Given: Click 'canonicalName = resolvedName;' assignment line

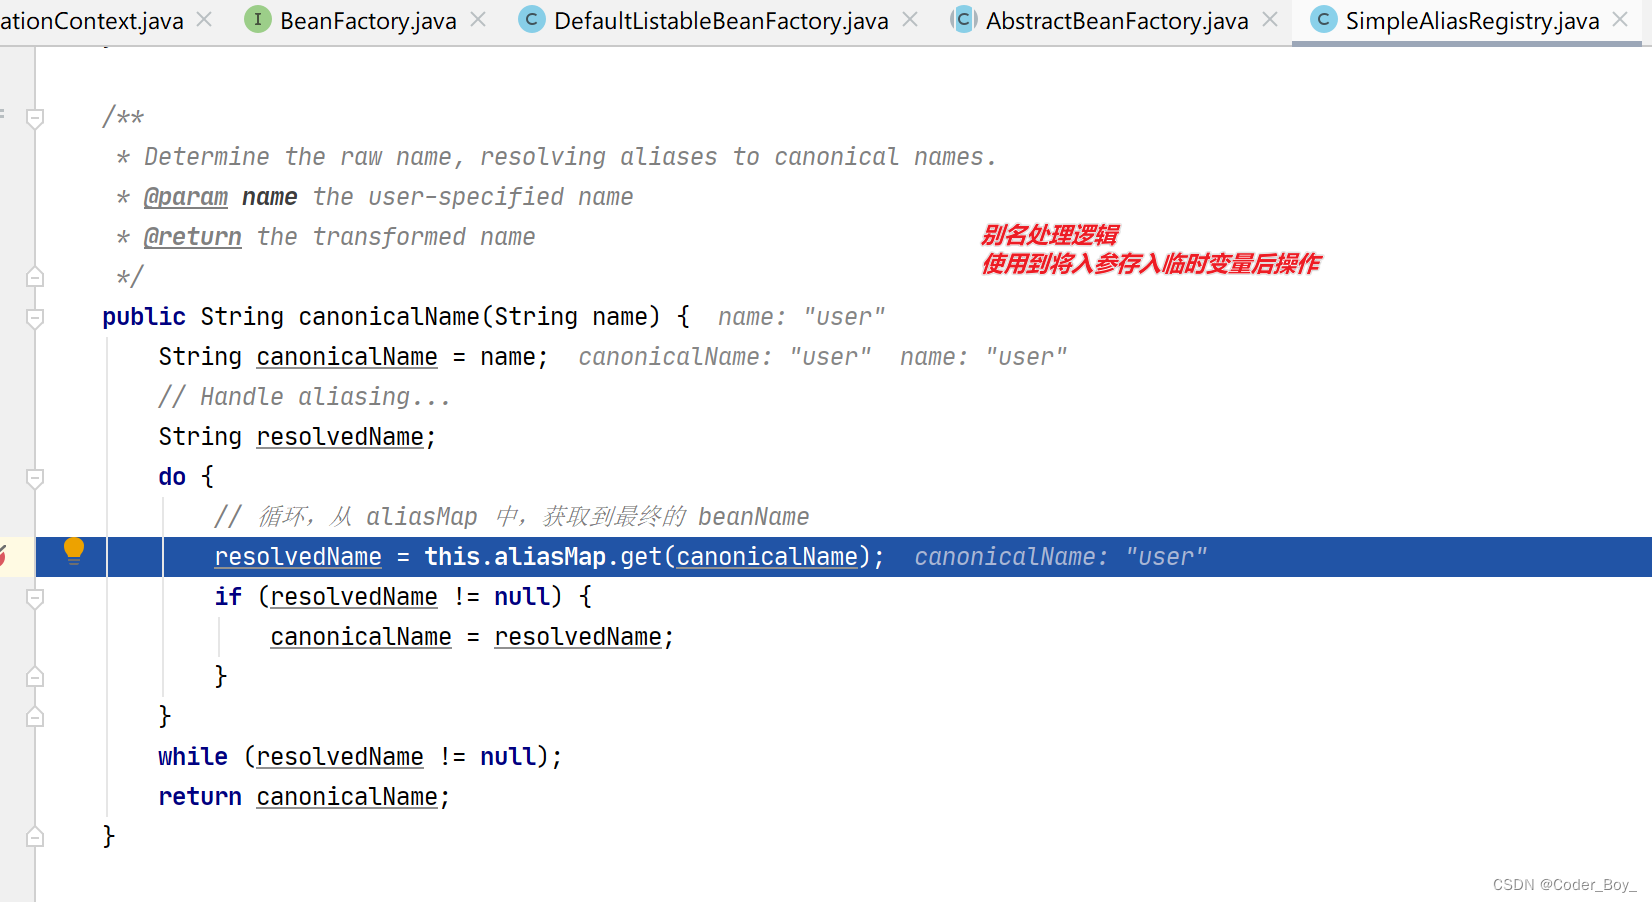Looking at the screenshot, I should tap(472, 637).
